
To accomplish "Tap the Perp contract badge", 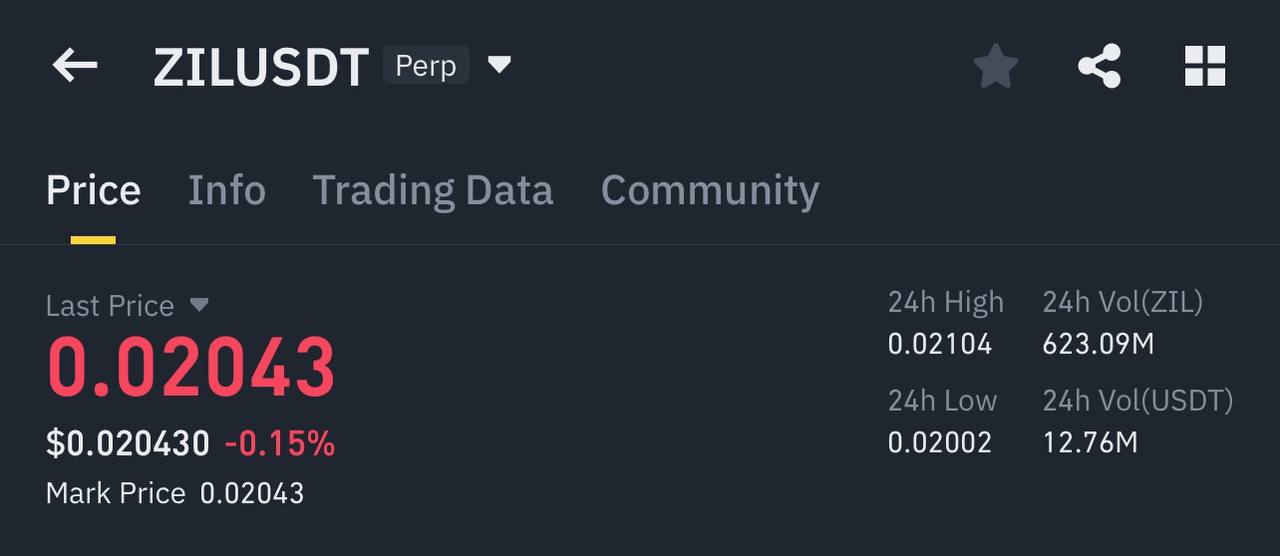I will tap(426, 66).
